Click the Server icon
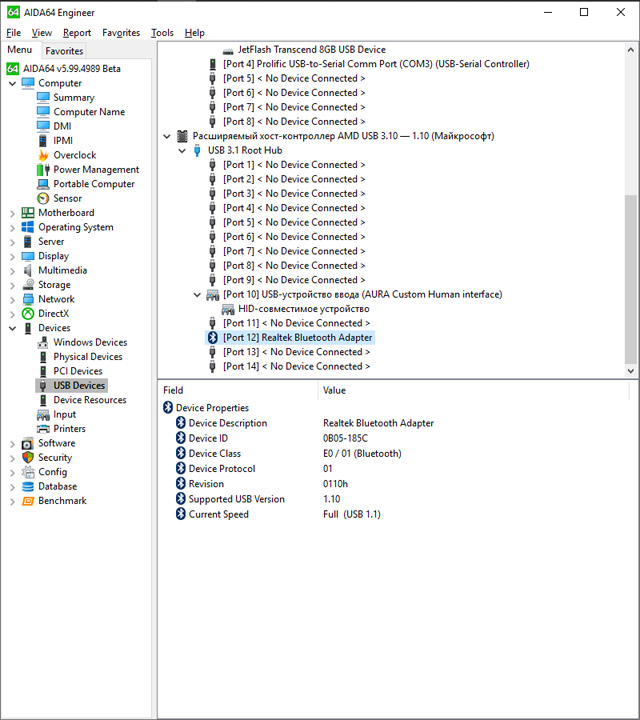This screenshot has width=640, height=720. coord(28,242)
